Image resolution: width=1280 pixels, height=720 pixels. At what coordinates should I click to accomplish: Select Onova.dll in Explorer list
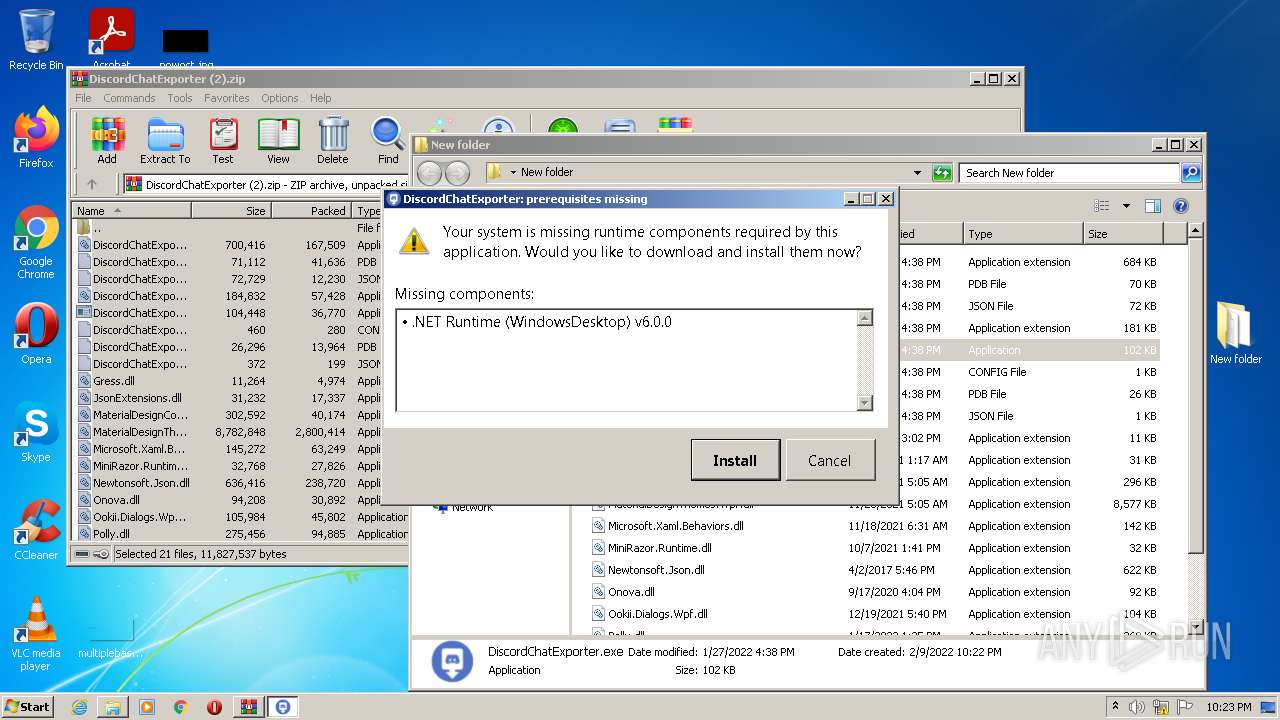(631, 592)
